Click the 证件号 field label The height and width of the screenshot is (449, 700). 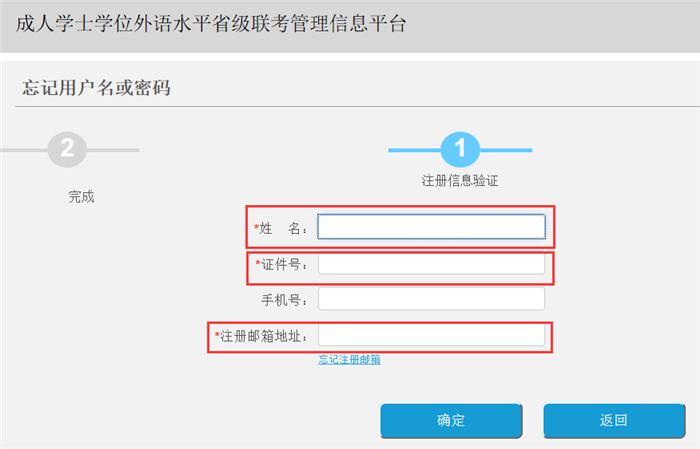click(285, 264)
